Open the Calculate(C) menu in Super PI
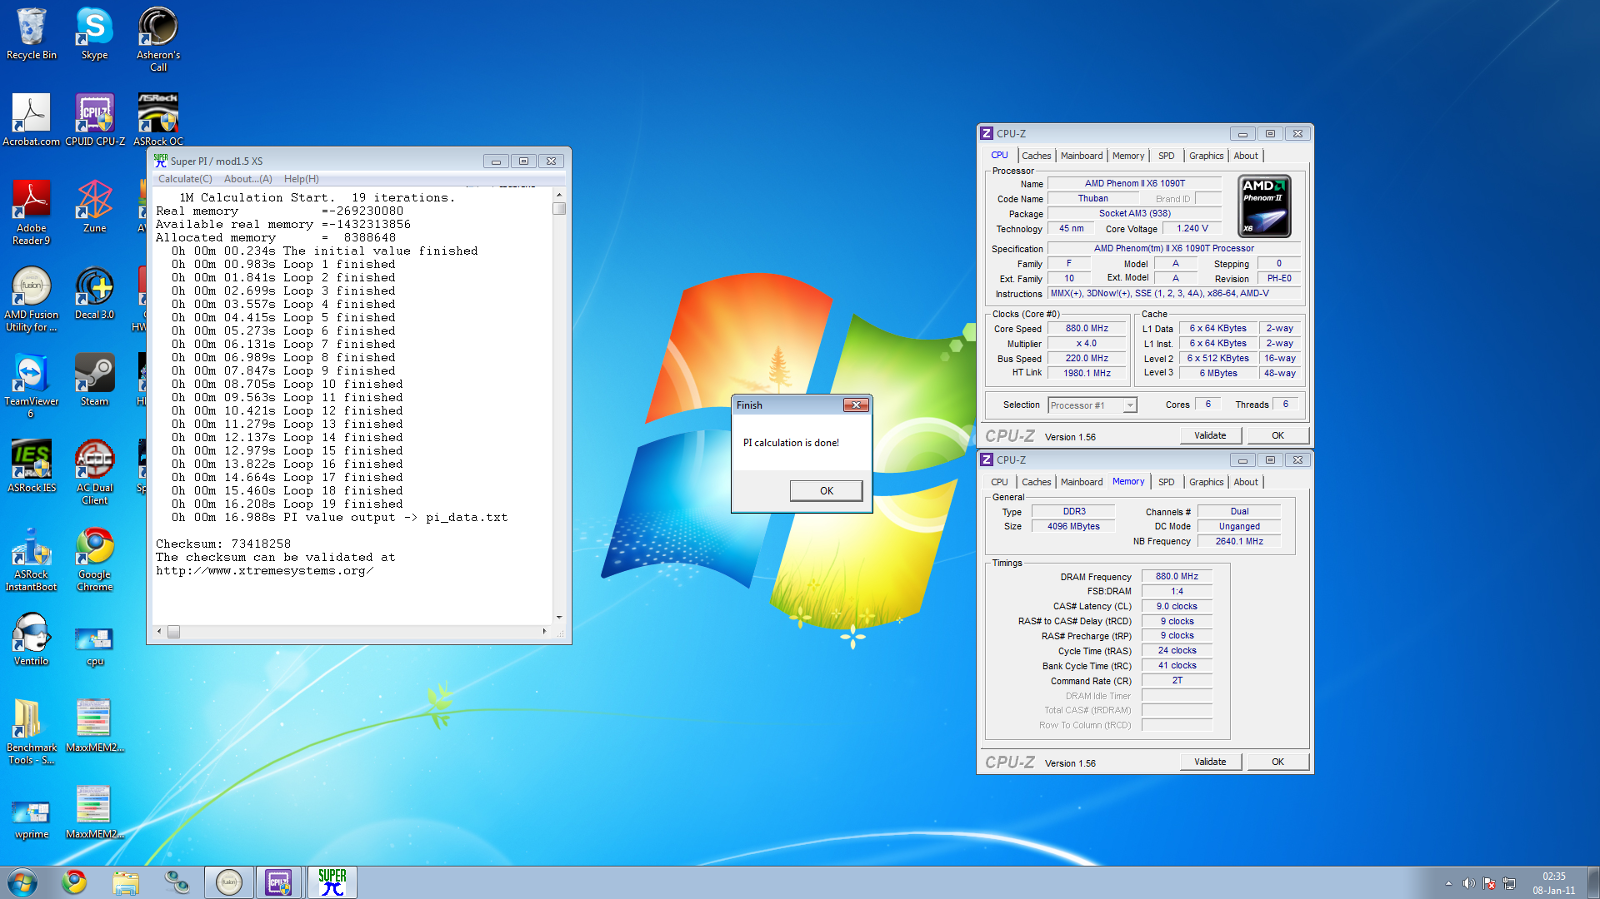This screenshot has height=899, width=1600. tap(185, 179)
